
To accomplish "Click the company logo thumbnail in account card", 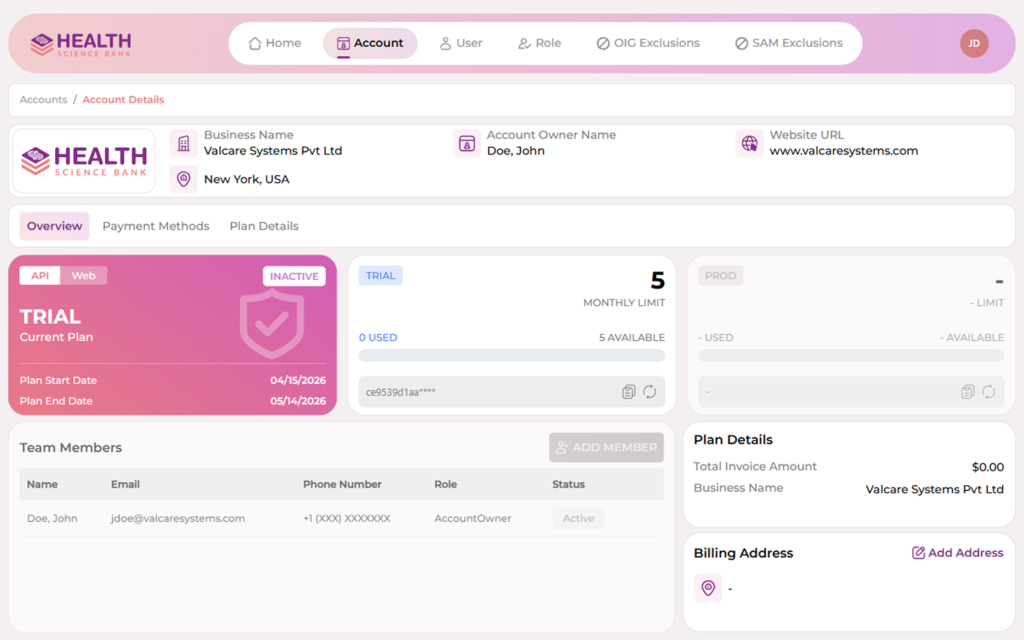I will (84, 161).
